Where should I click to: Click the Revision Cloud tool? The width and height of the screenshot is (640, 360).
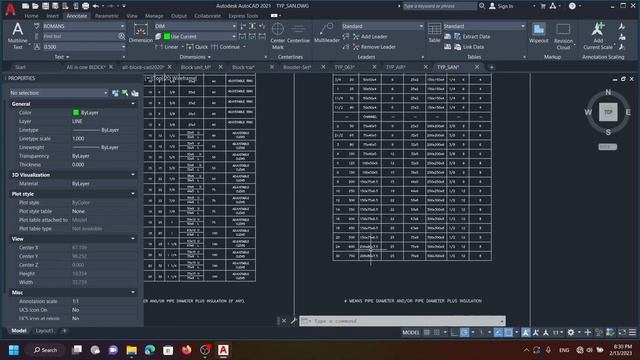[x=563, y=36]
